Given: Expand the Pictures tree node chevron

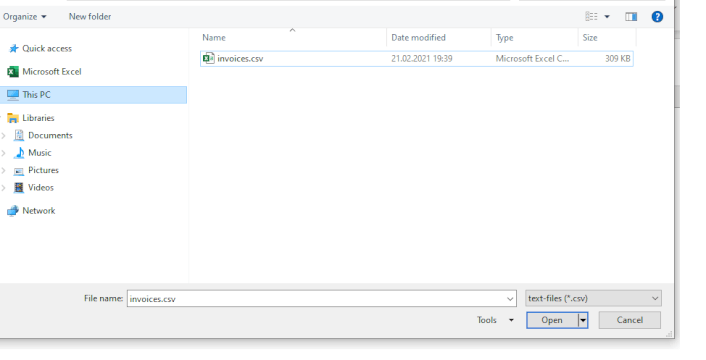Looking at the screenshot, I should (x=4, y=171).
